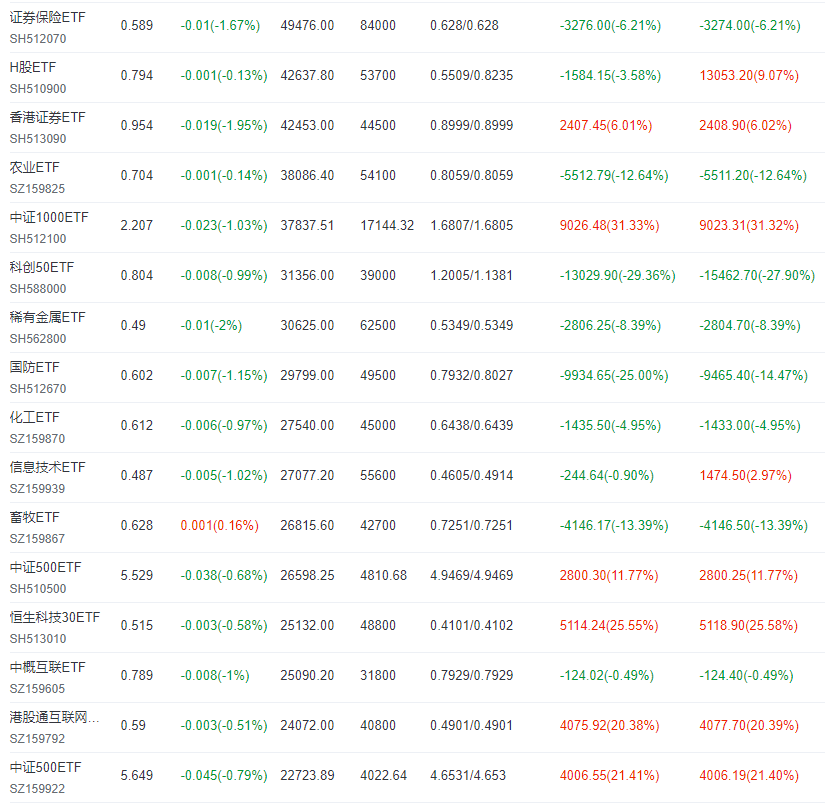Viewport: 825px width, 805px height.
Task: Click the code SZ159922
Action: click(37, 789)
